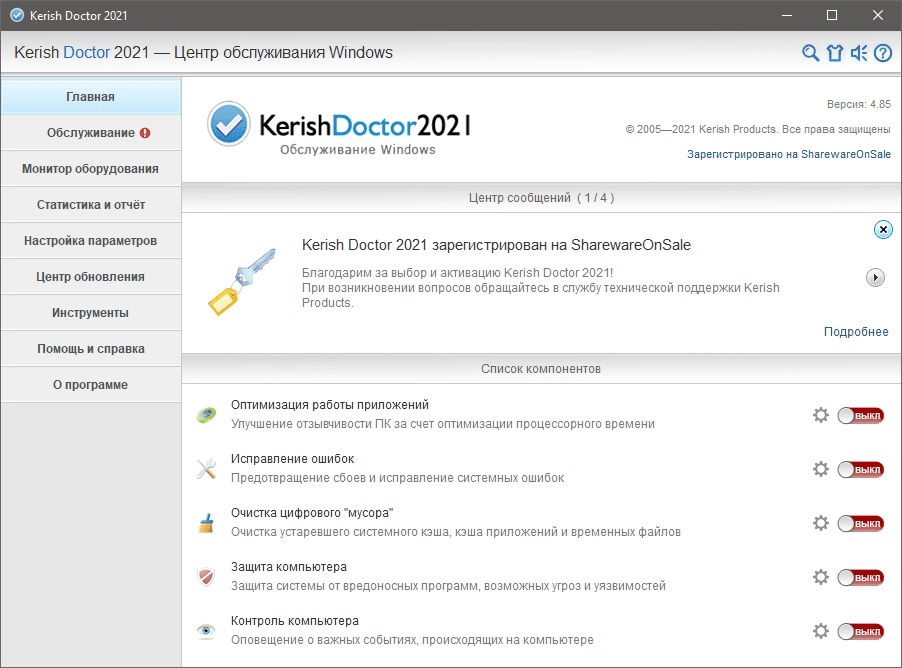
Task: Toggle Очистка цифрового мусора on
Action: (x=861, y=524)
